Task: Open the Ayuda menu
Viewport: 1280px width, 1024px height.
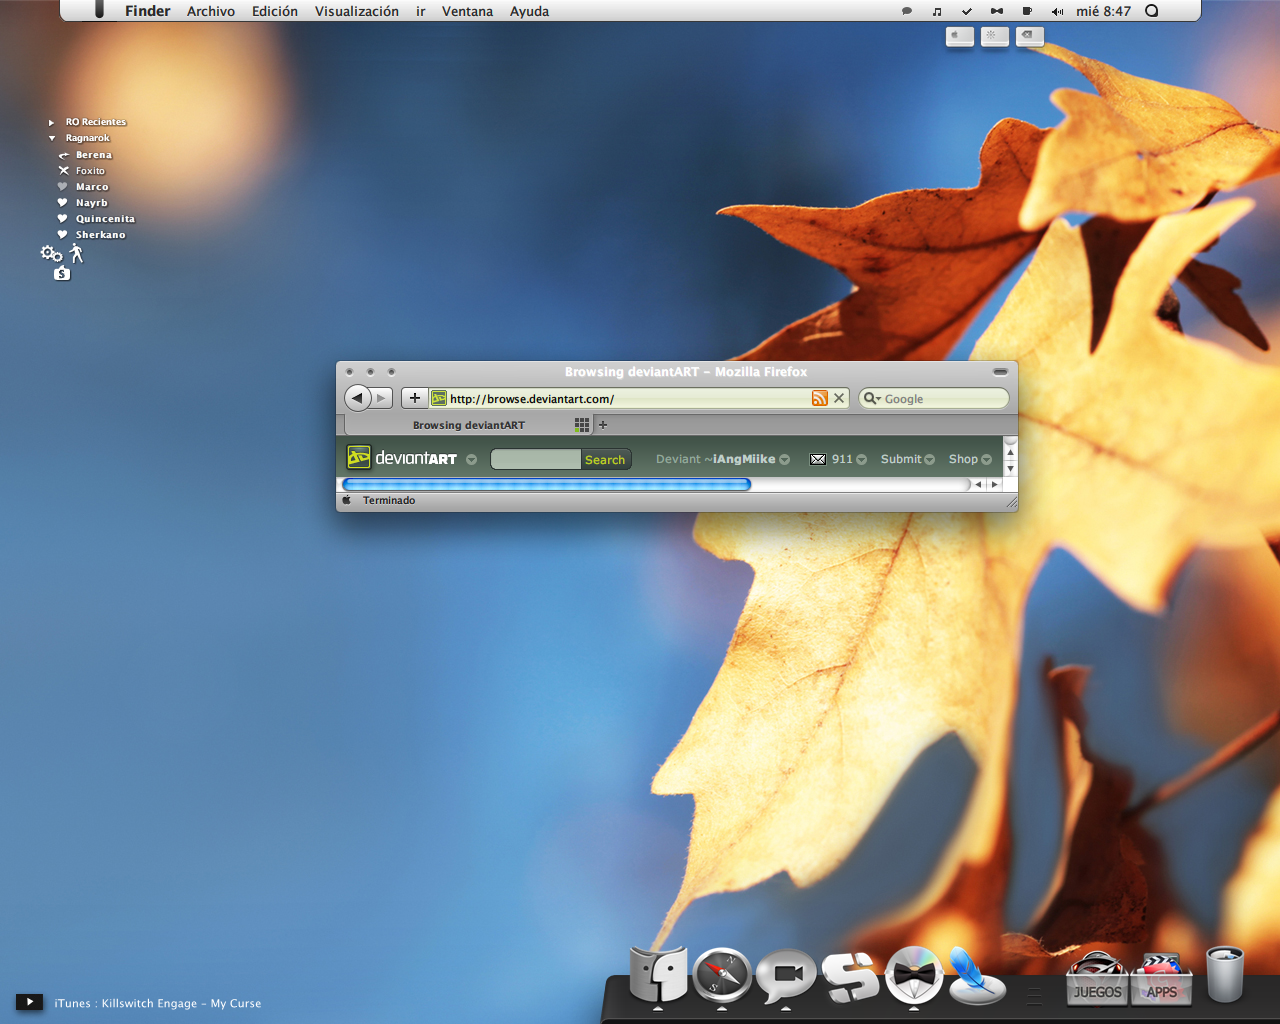Action: tap(529, 11)
